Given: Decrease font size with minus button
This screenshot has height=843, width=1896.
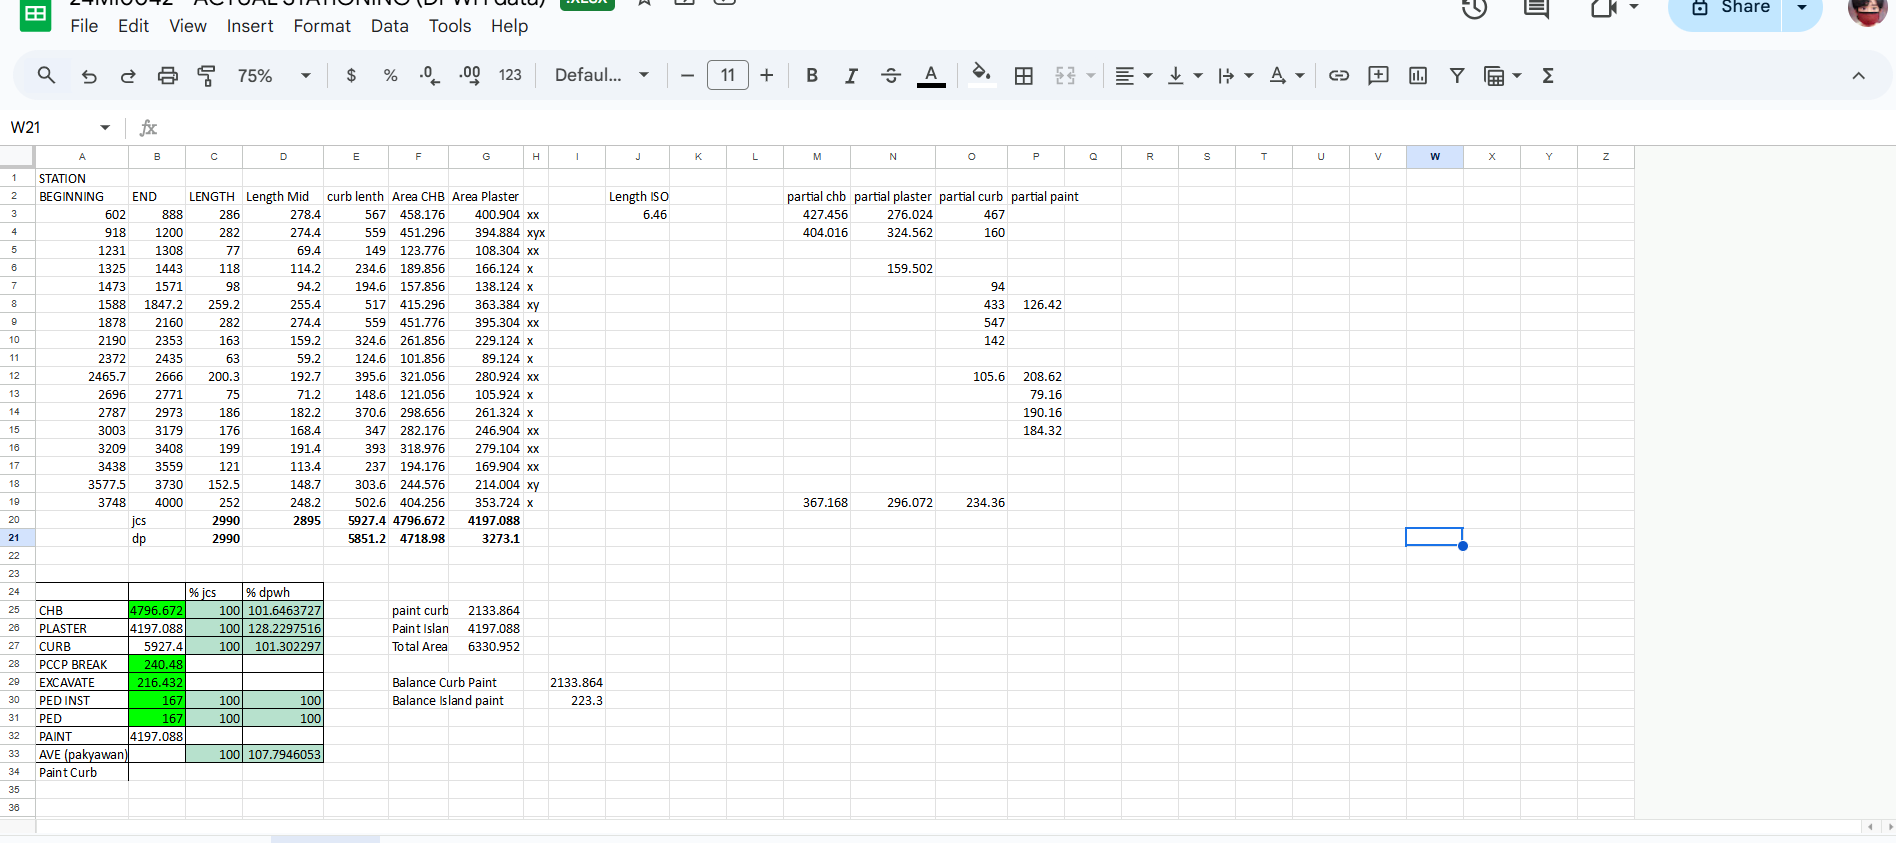Looking at the screenshot, I should pyautogui.click(x=687, y=75).
